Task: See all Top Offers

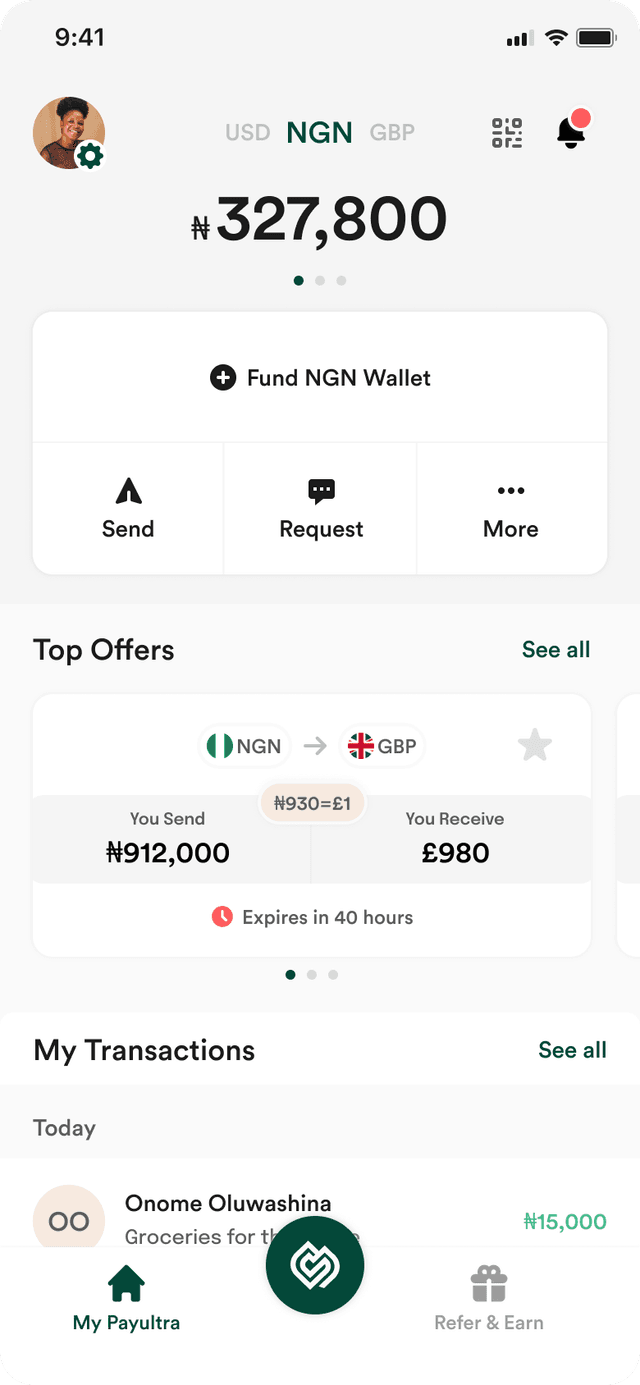Action: [x=556, y=650]
